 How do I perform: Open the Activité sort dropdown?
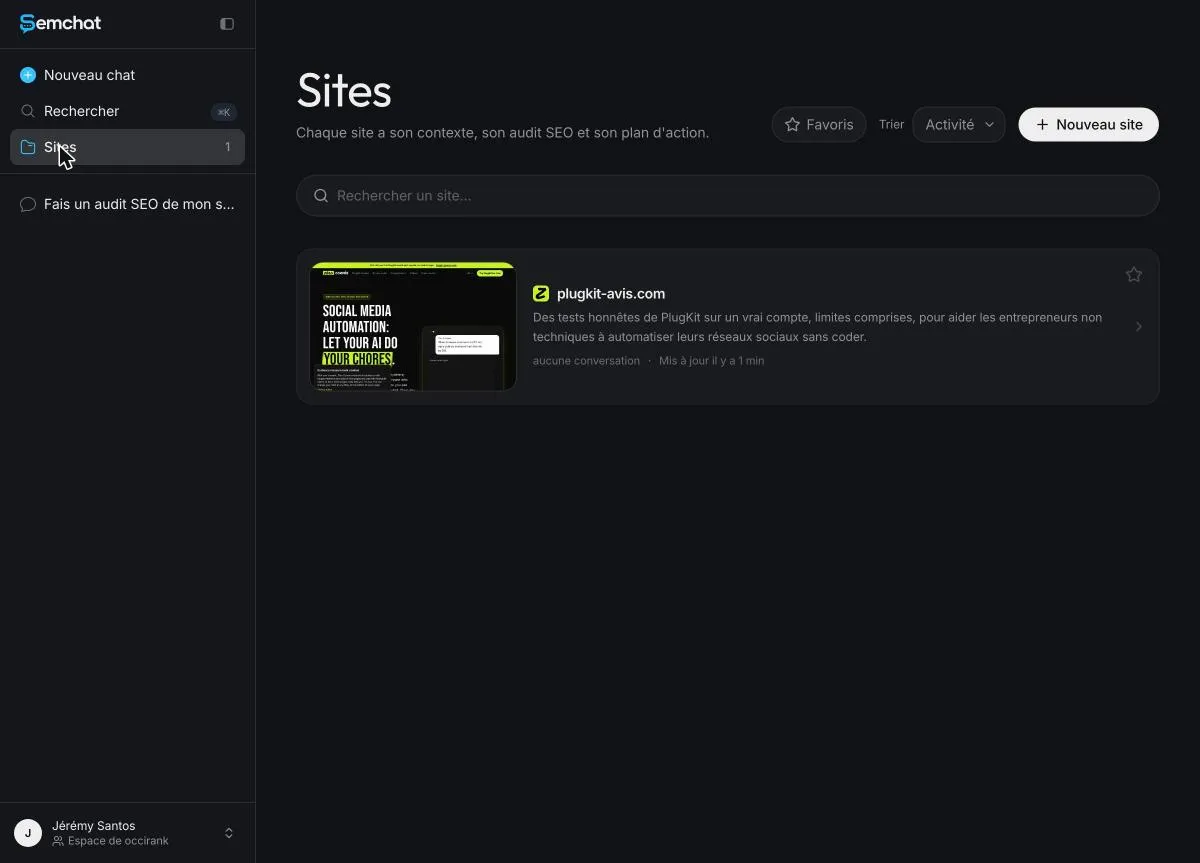click(959, 125)
